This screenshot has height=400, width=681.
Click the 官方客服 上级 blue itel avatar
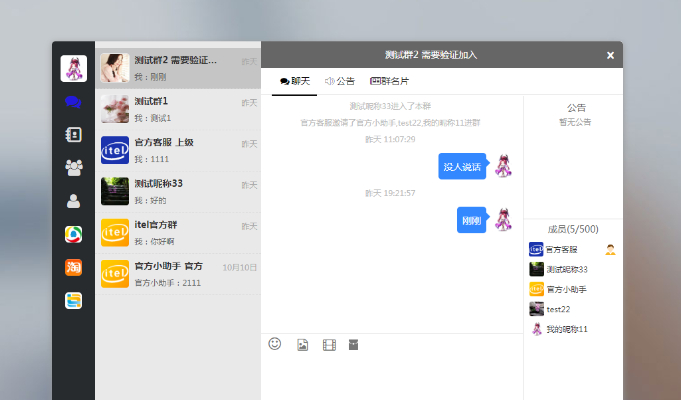click(115, 150)
